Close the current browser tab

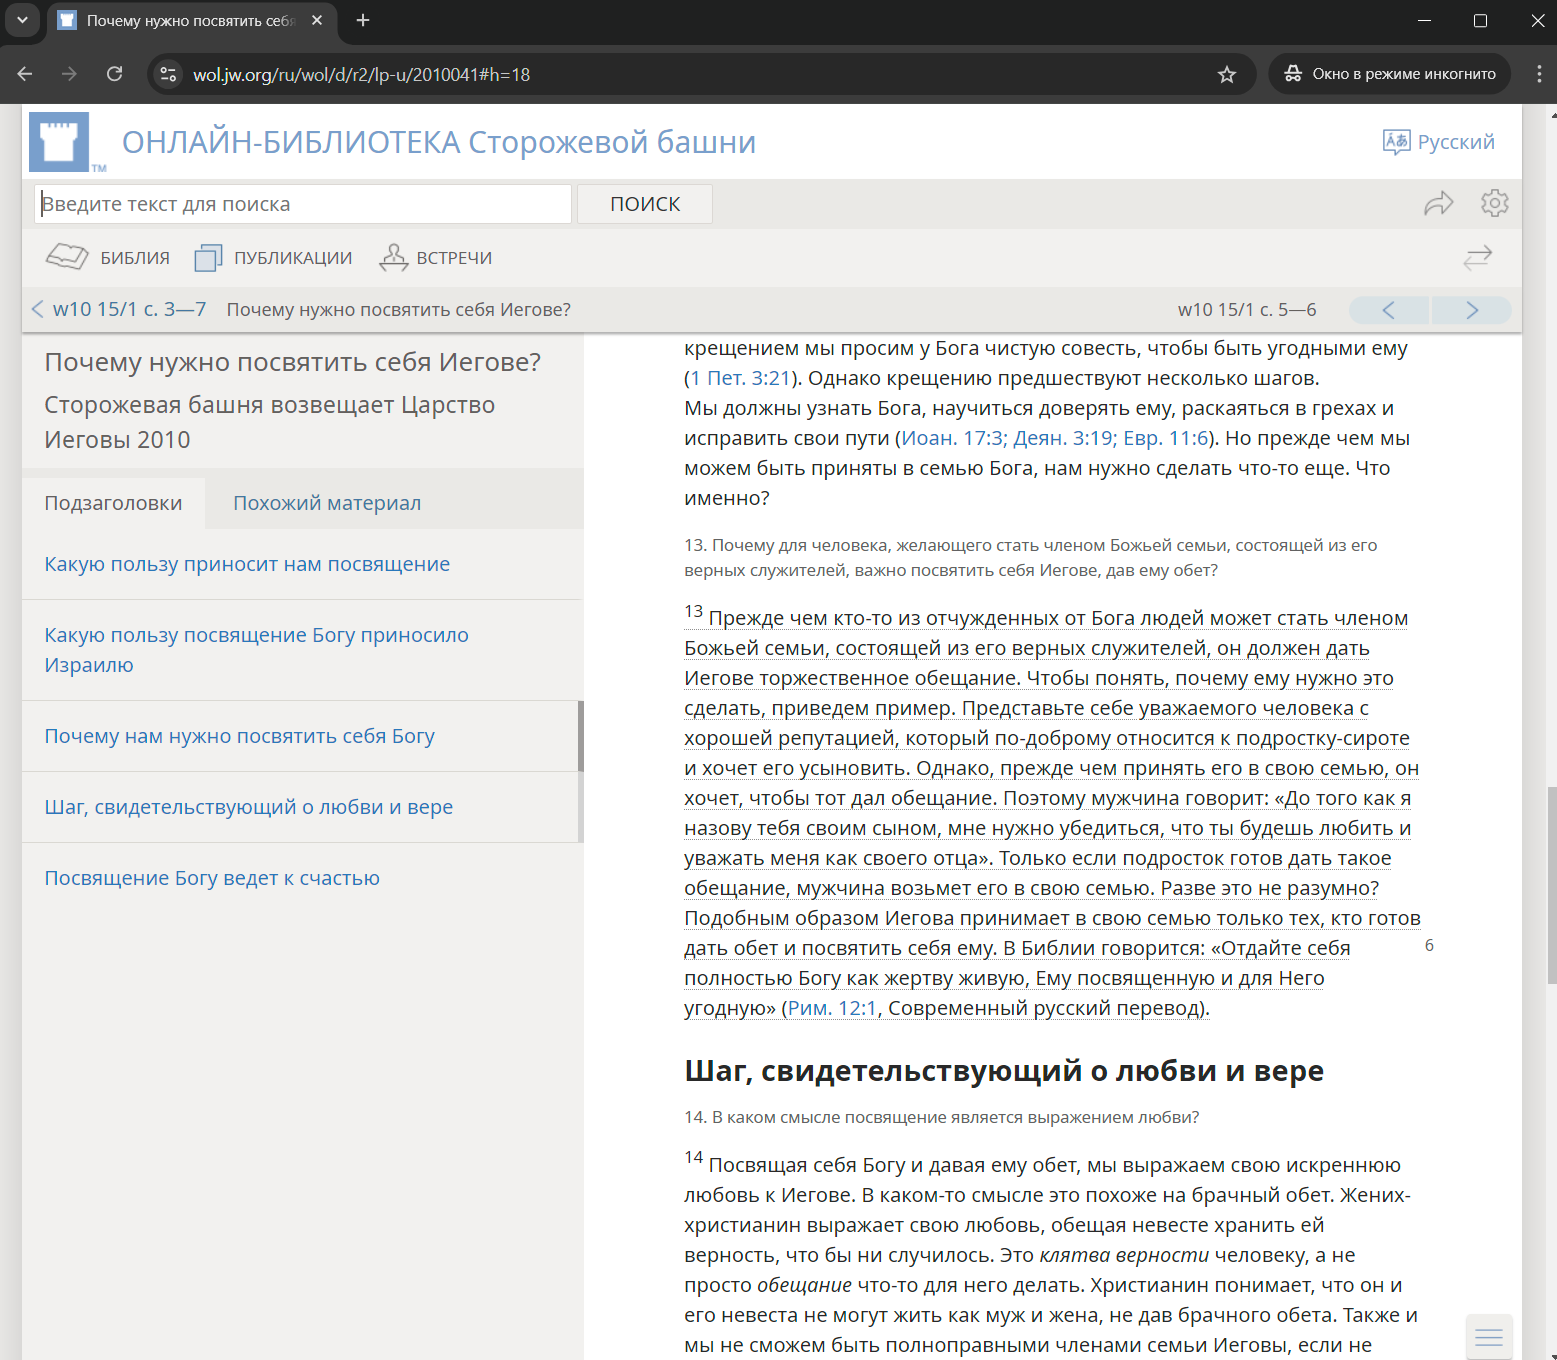pyautogui.click(x=317, y=20)
